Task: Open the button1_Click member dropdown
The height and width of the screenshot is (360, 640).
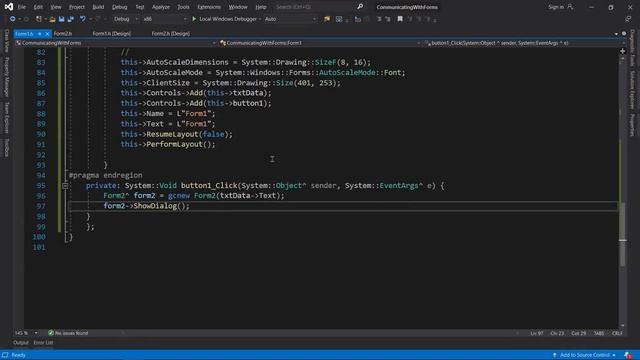Action: [524, 43]
